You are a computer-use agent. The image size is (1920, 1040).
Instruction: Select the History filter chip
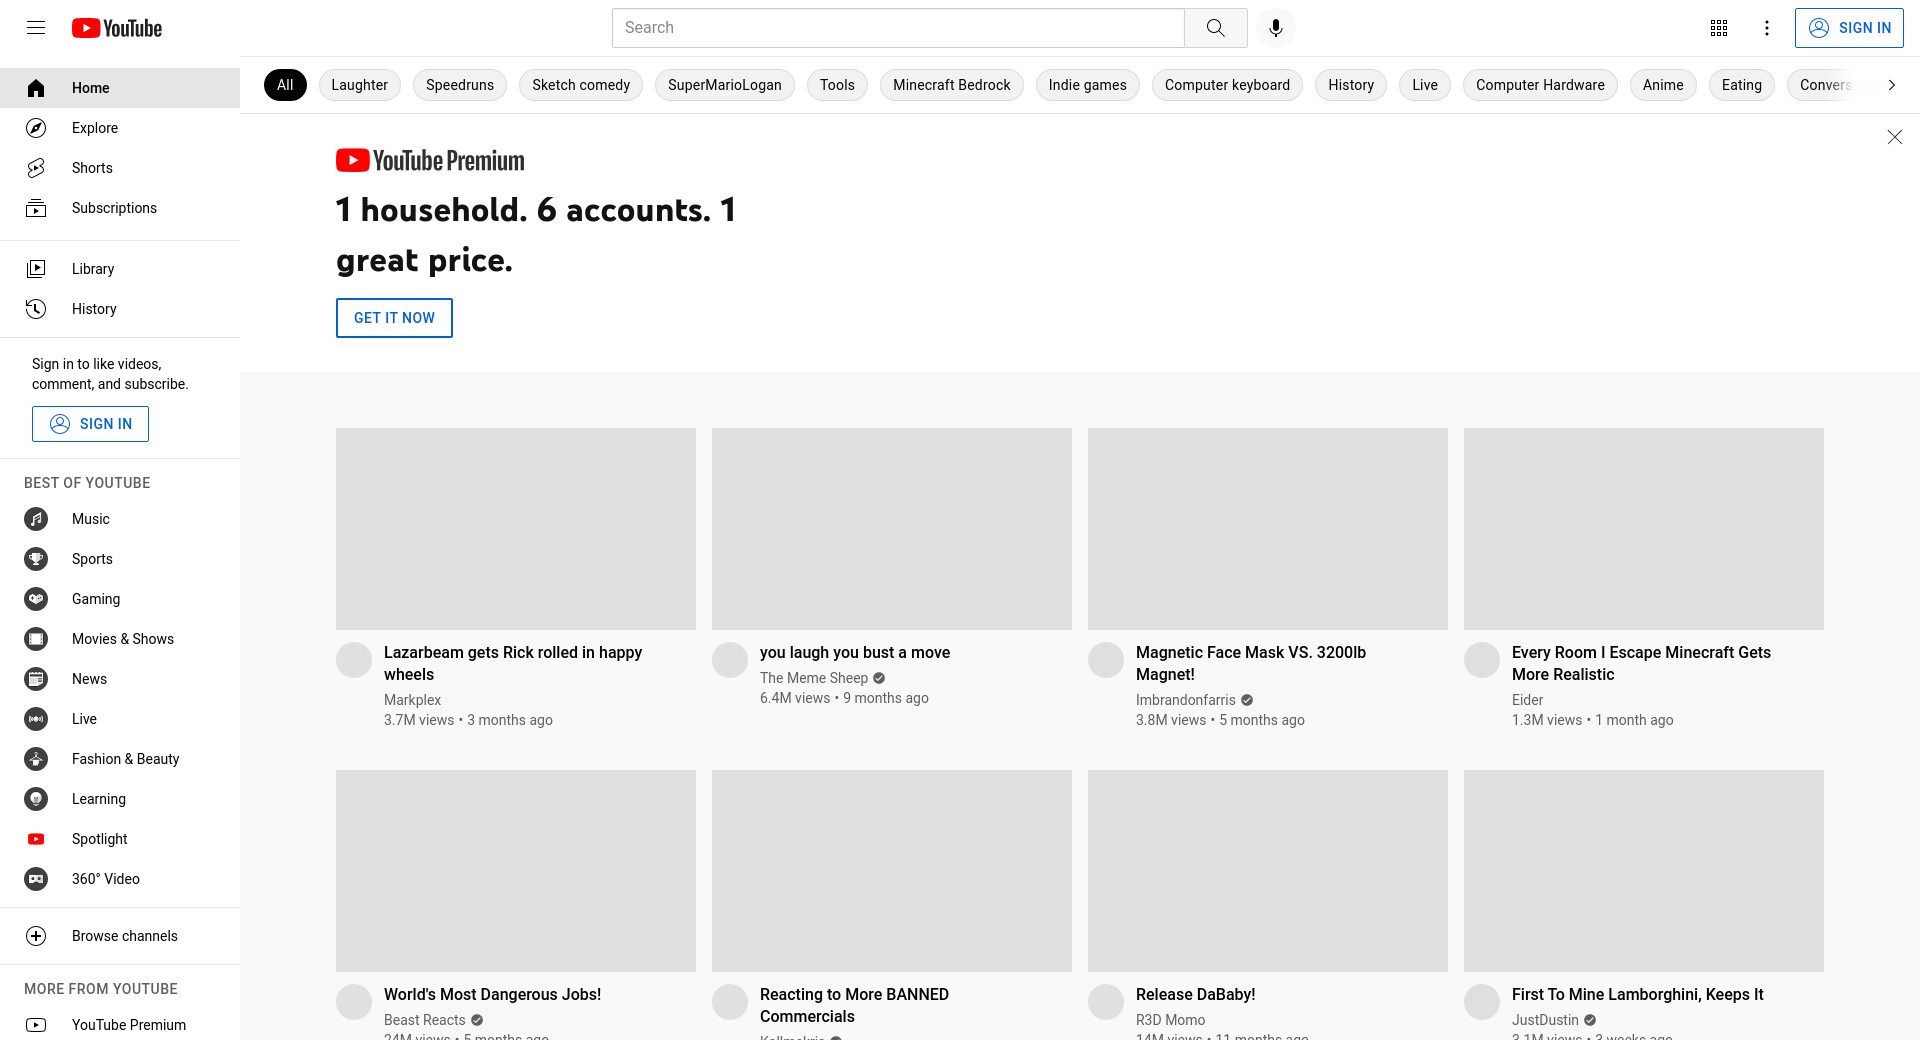[1351, 85]
